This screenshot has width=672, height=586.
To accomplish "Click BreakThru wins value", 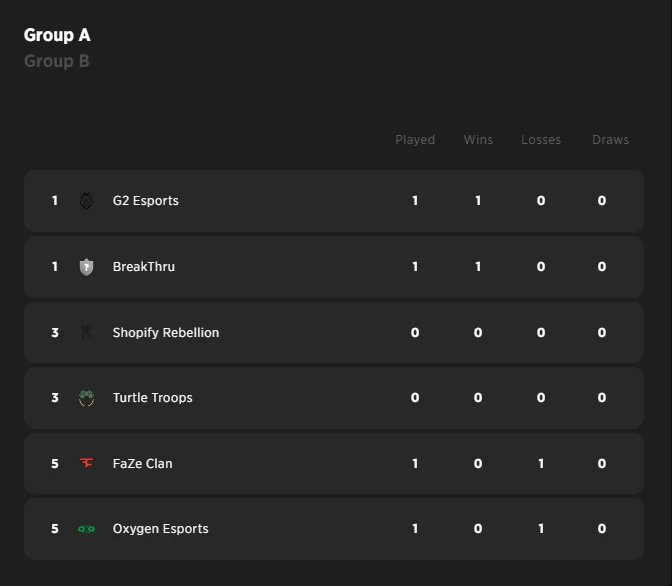I will (x=478, y=267).
